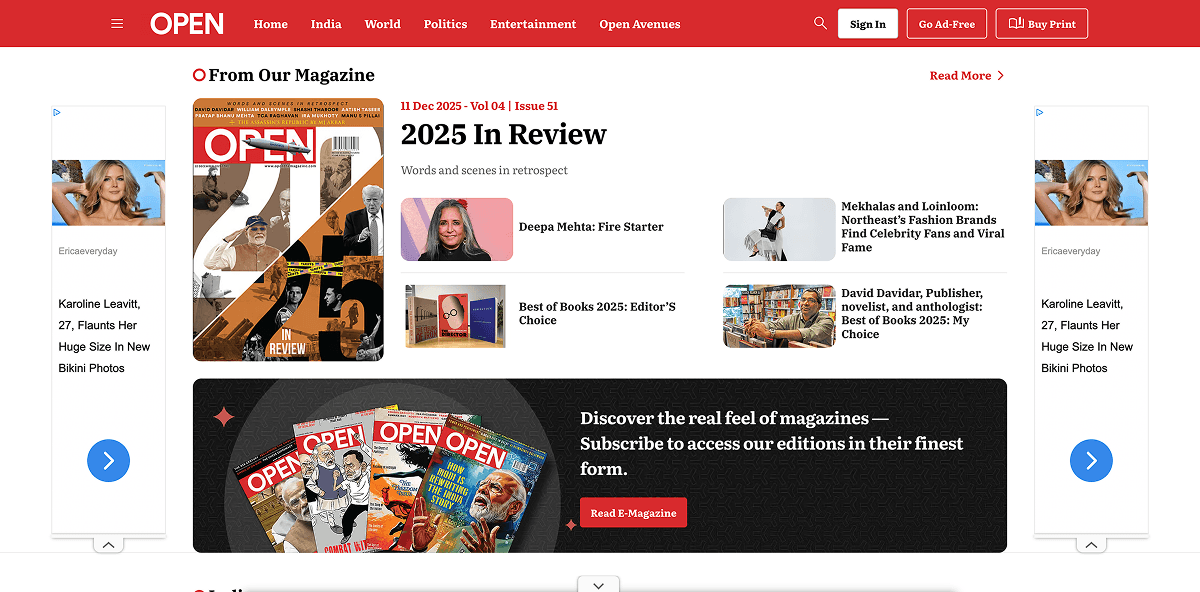Image resolution: width=1200 pixels, height=592 pixels.
Task: Select the Politics menu item
Action: [445, 23]
